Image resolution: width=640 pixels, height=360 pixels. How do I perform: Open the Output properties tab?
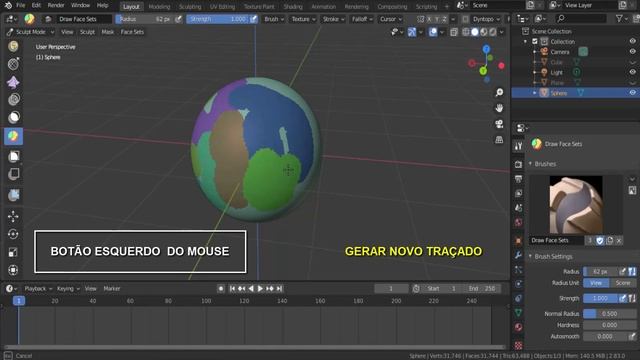[x=518, y=179]
